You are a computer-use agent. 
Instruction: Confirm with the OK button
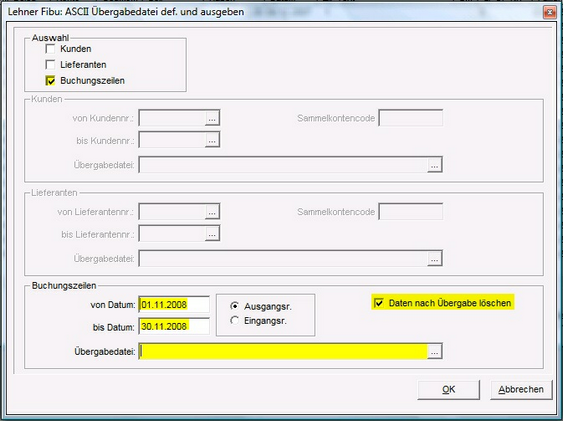(448, 390)
